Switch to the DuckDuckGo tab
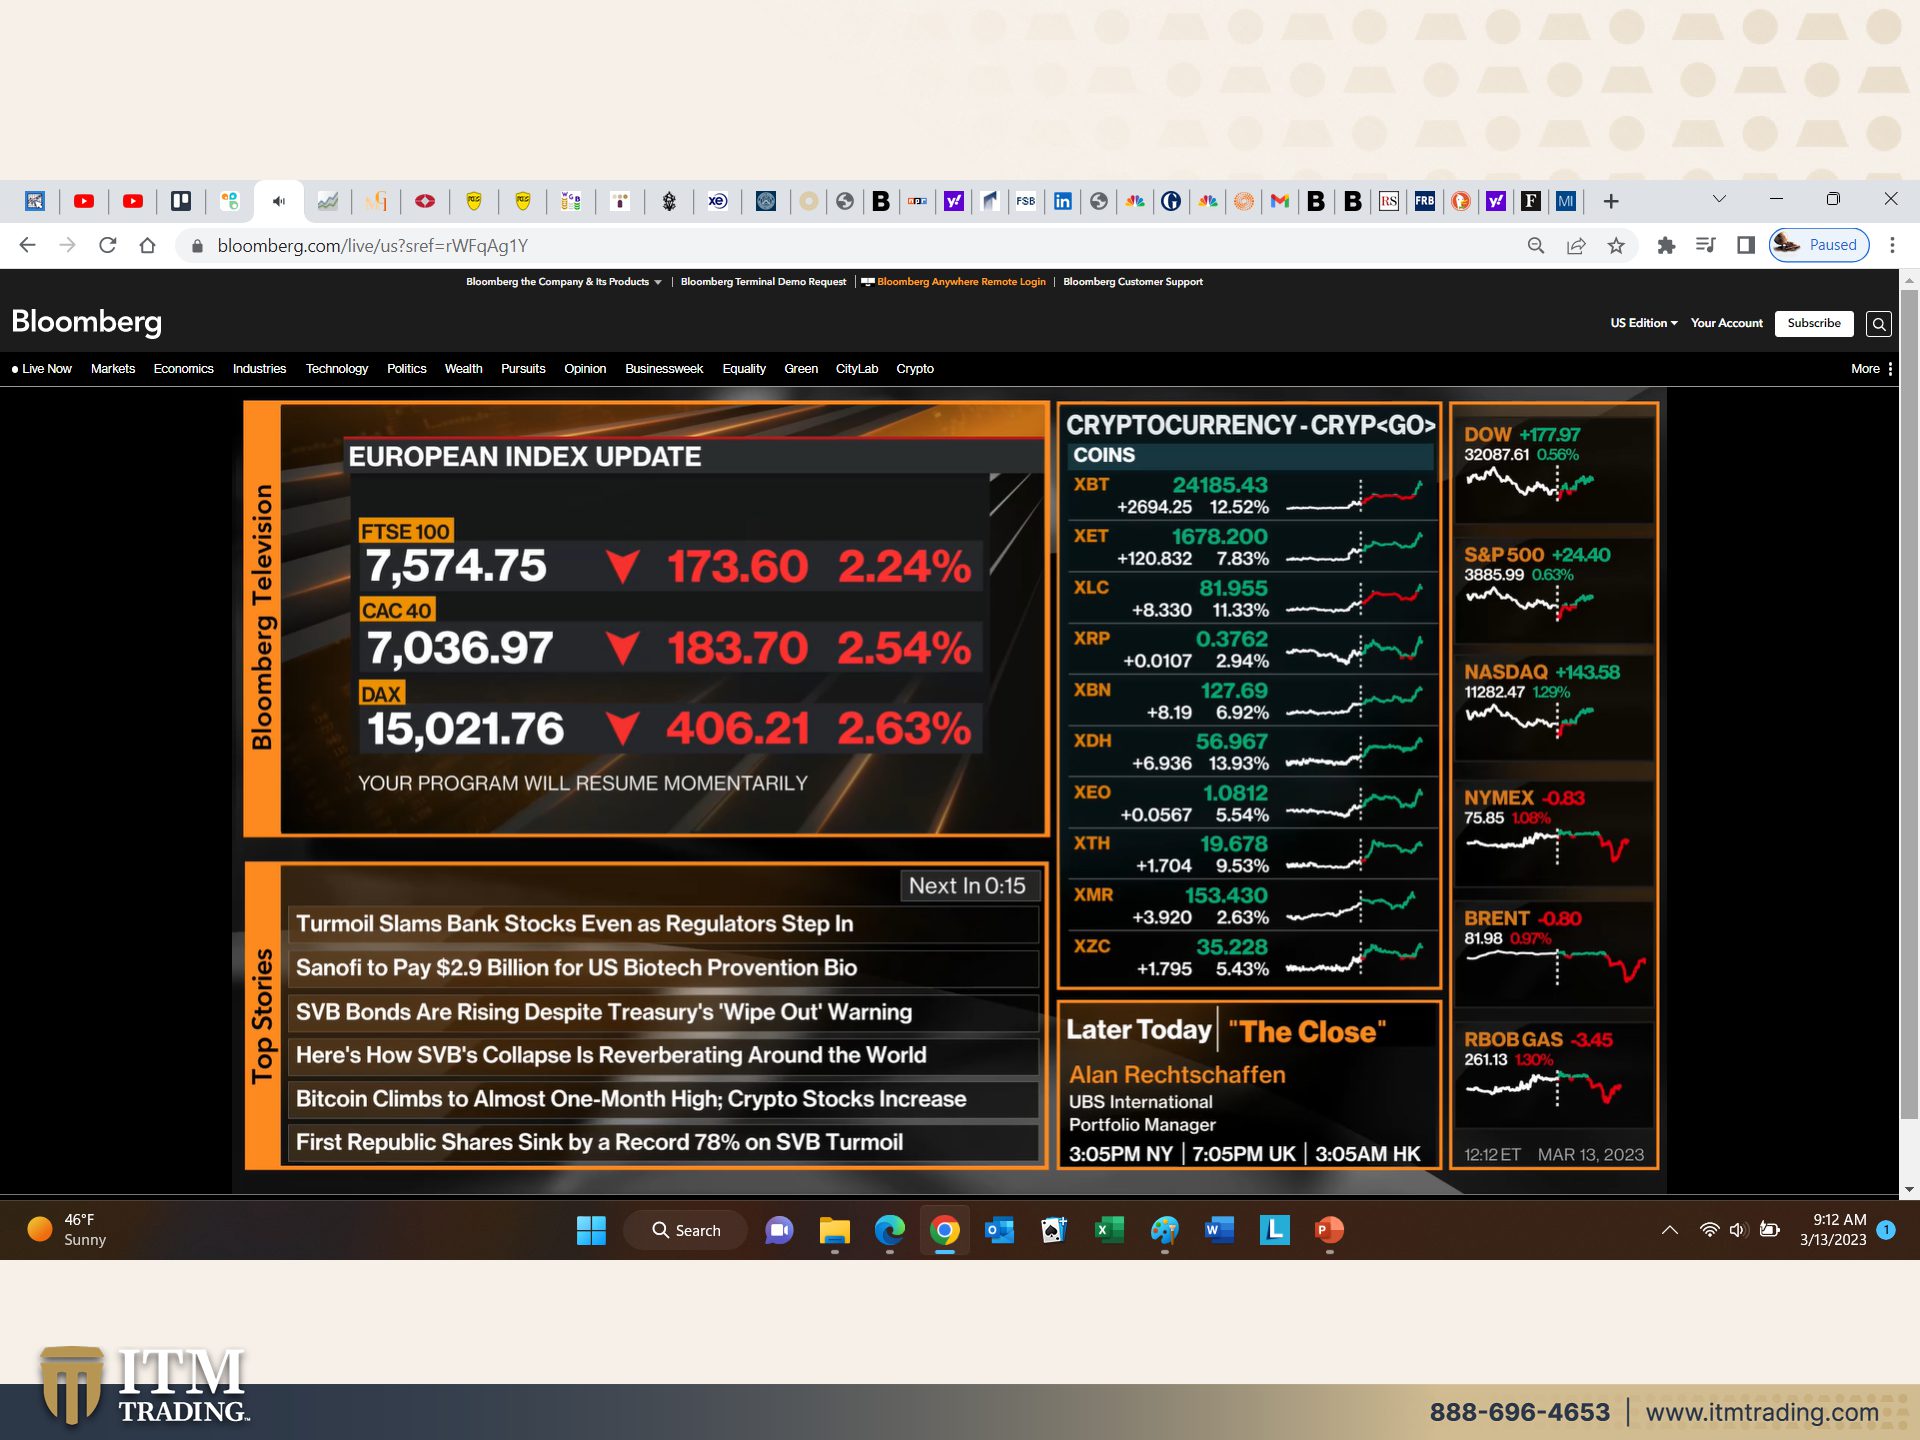The width and height of the screenshot is (1920, 1440). (1461, 201)
